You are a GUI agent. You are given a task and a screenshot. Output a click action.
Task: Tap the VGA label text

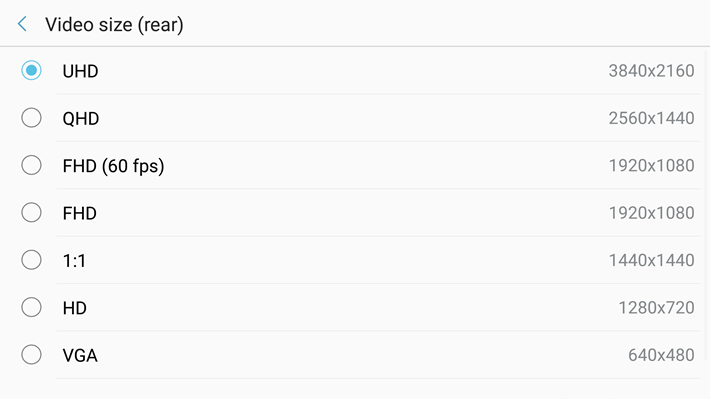[x=80, y=356]
